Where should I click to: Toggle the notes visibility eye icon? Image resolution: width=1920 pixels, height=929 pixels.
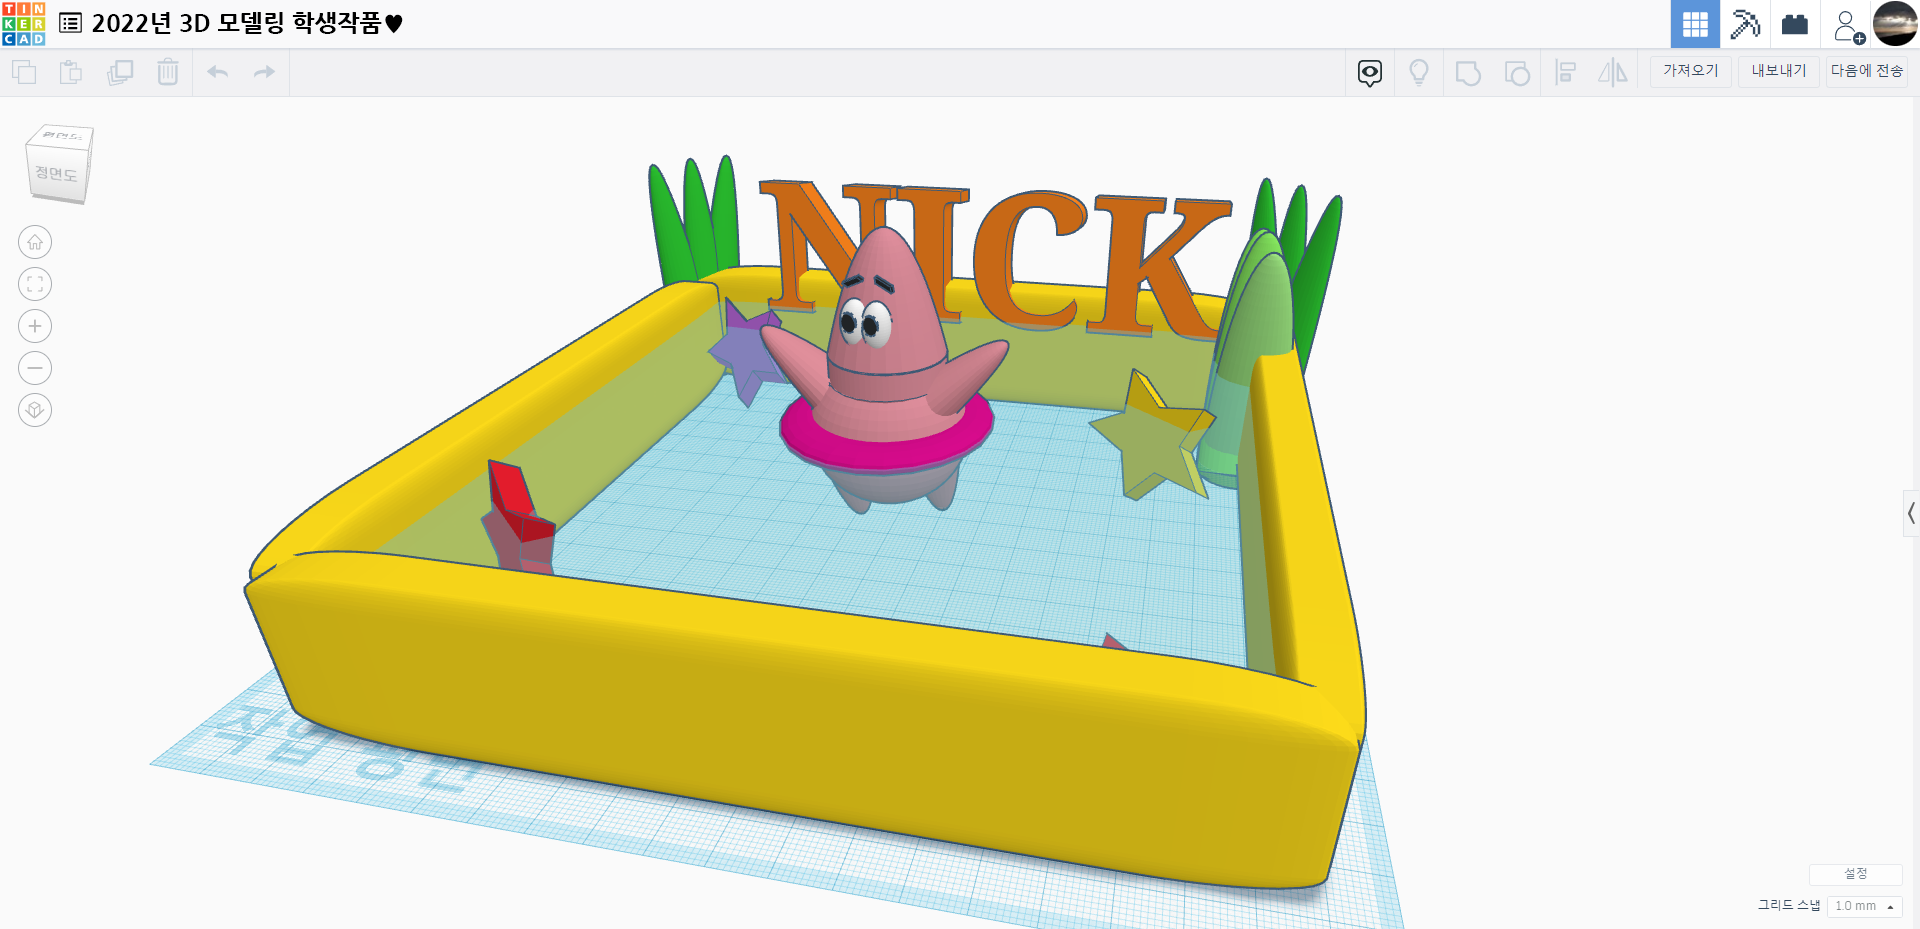point(1370,73)
